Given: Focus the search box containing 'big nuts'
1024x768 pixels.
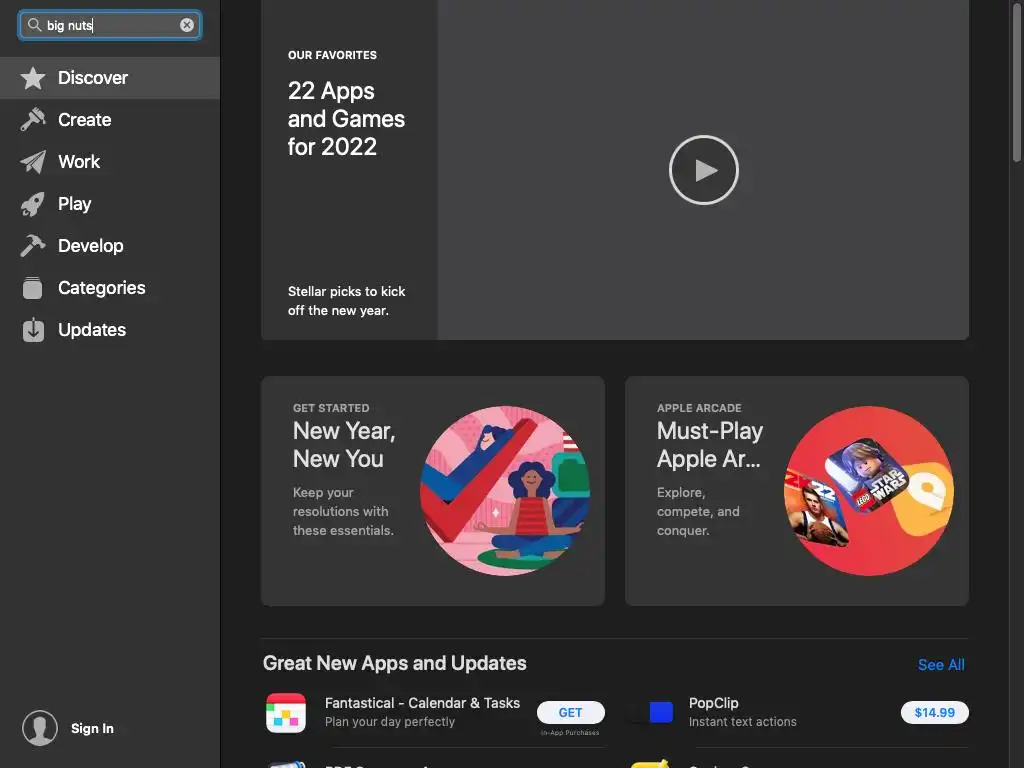Looking at the screenshot, I should (110, 25).
